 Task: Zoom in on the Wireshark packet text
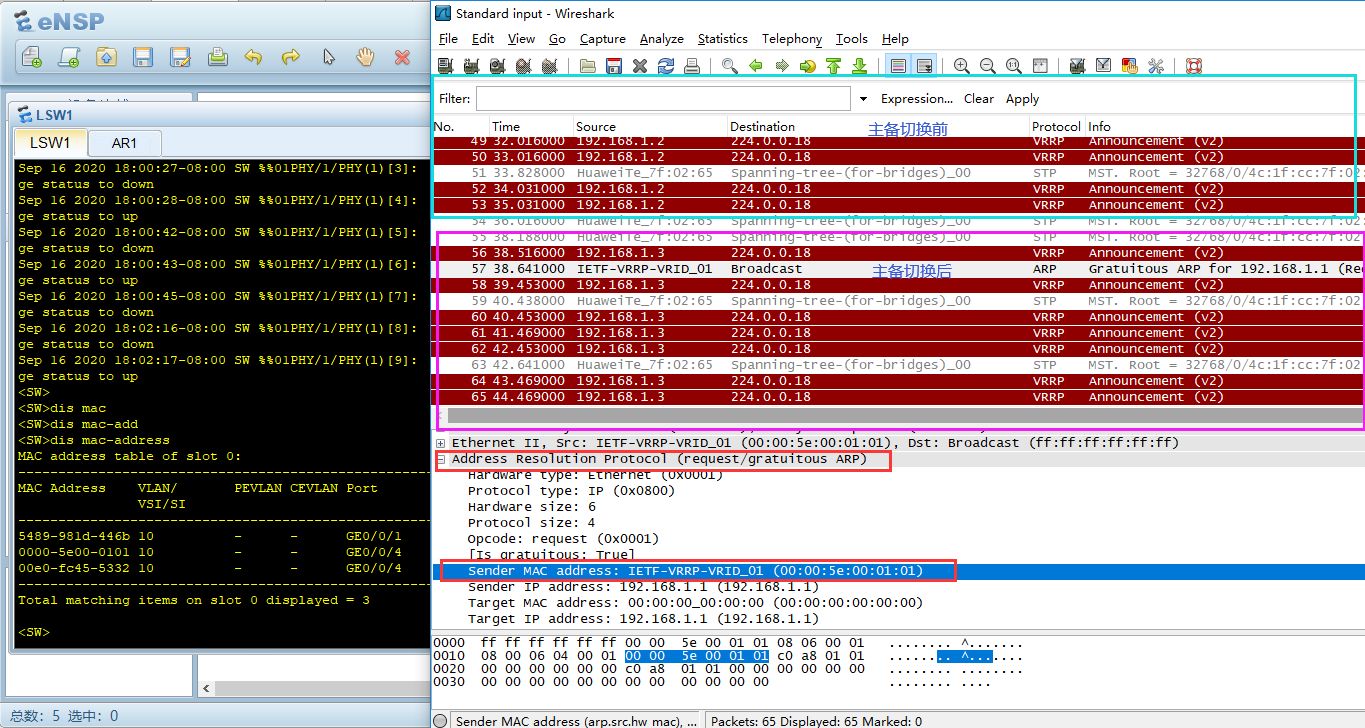point(962,66)
